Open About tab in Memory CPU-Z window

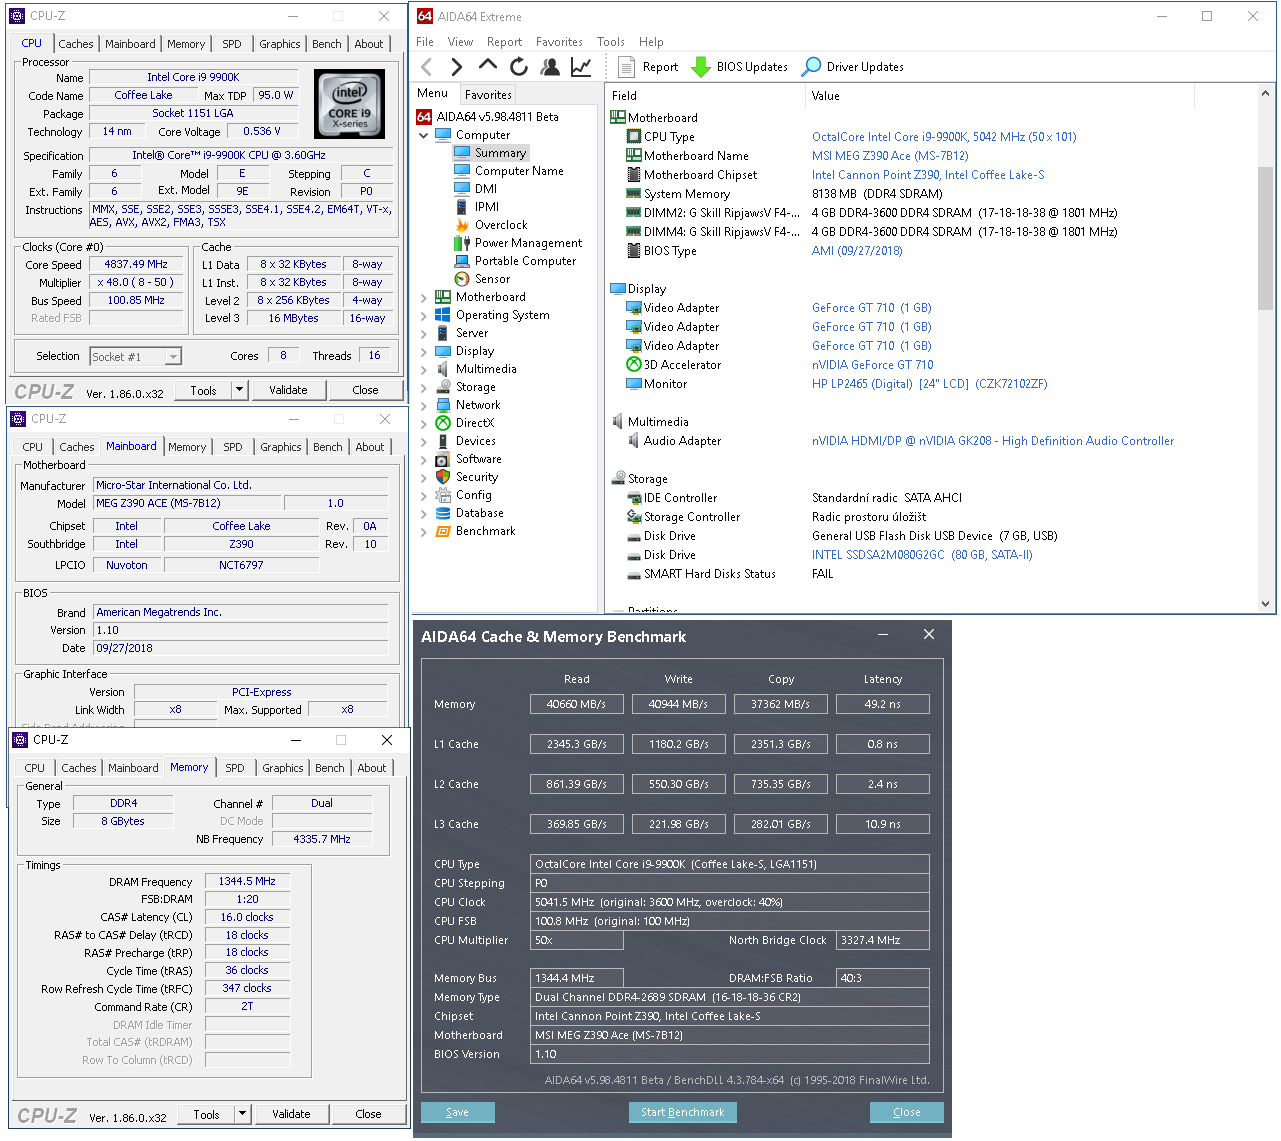click(x=372, y=768)
